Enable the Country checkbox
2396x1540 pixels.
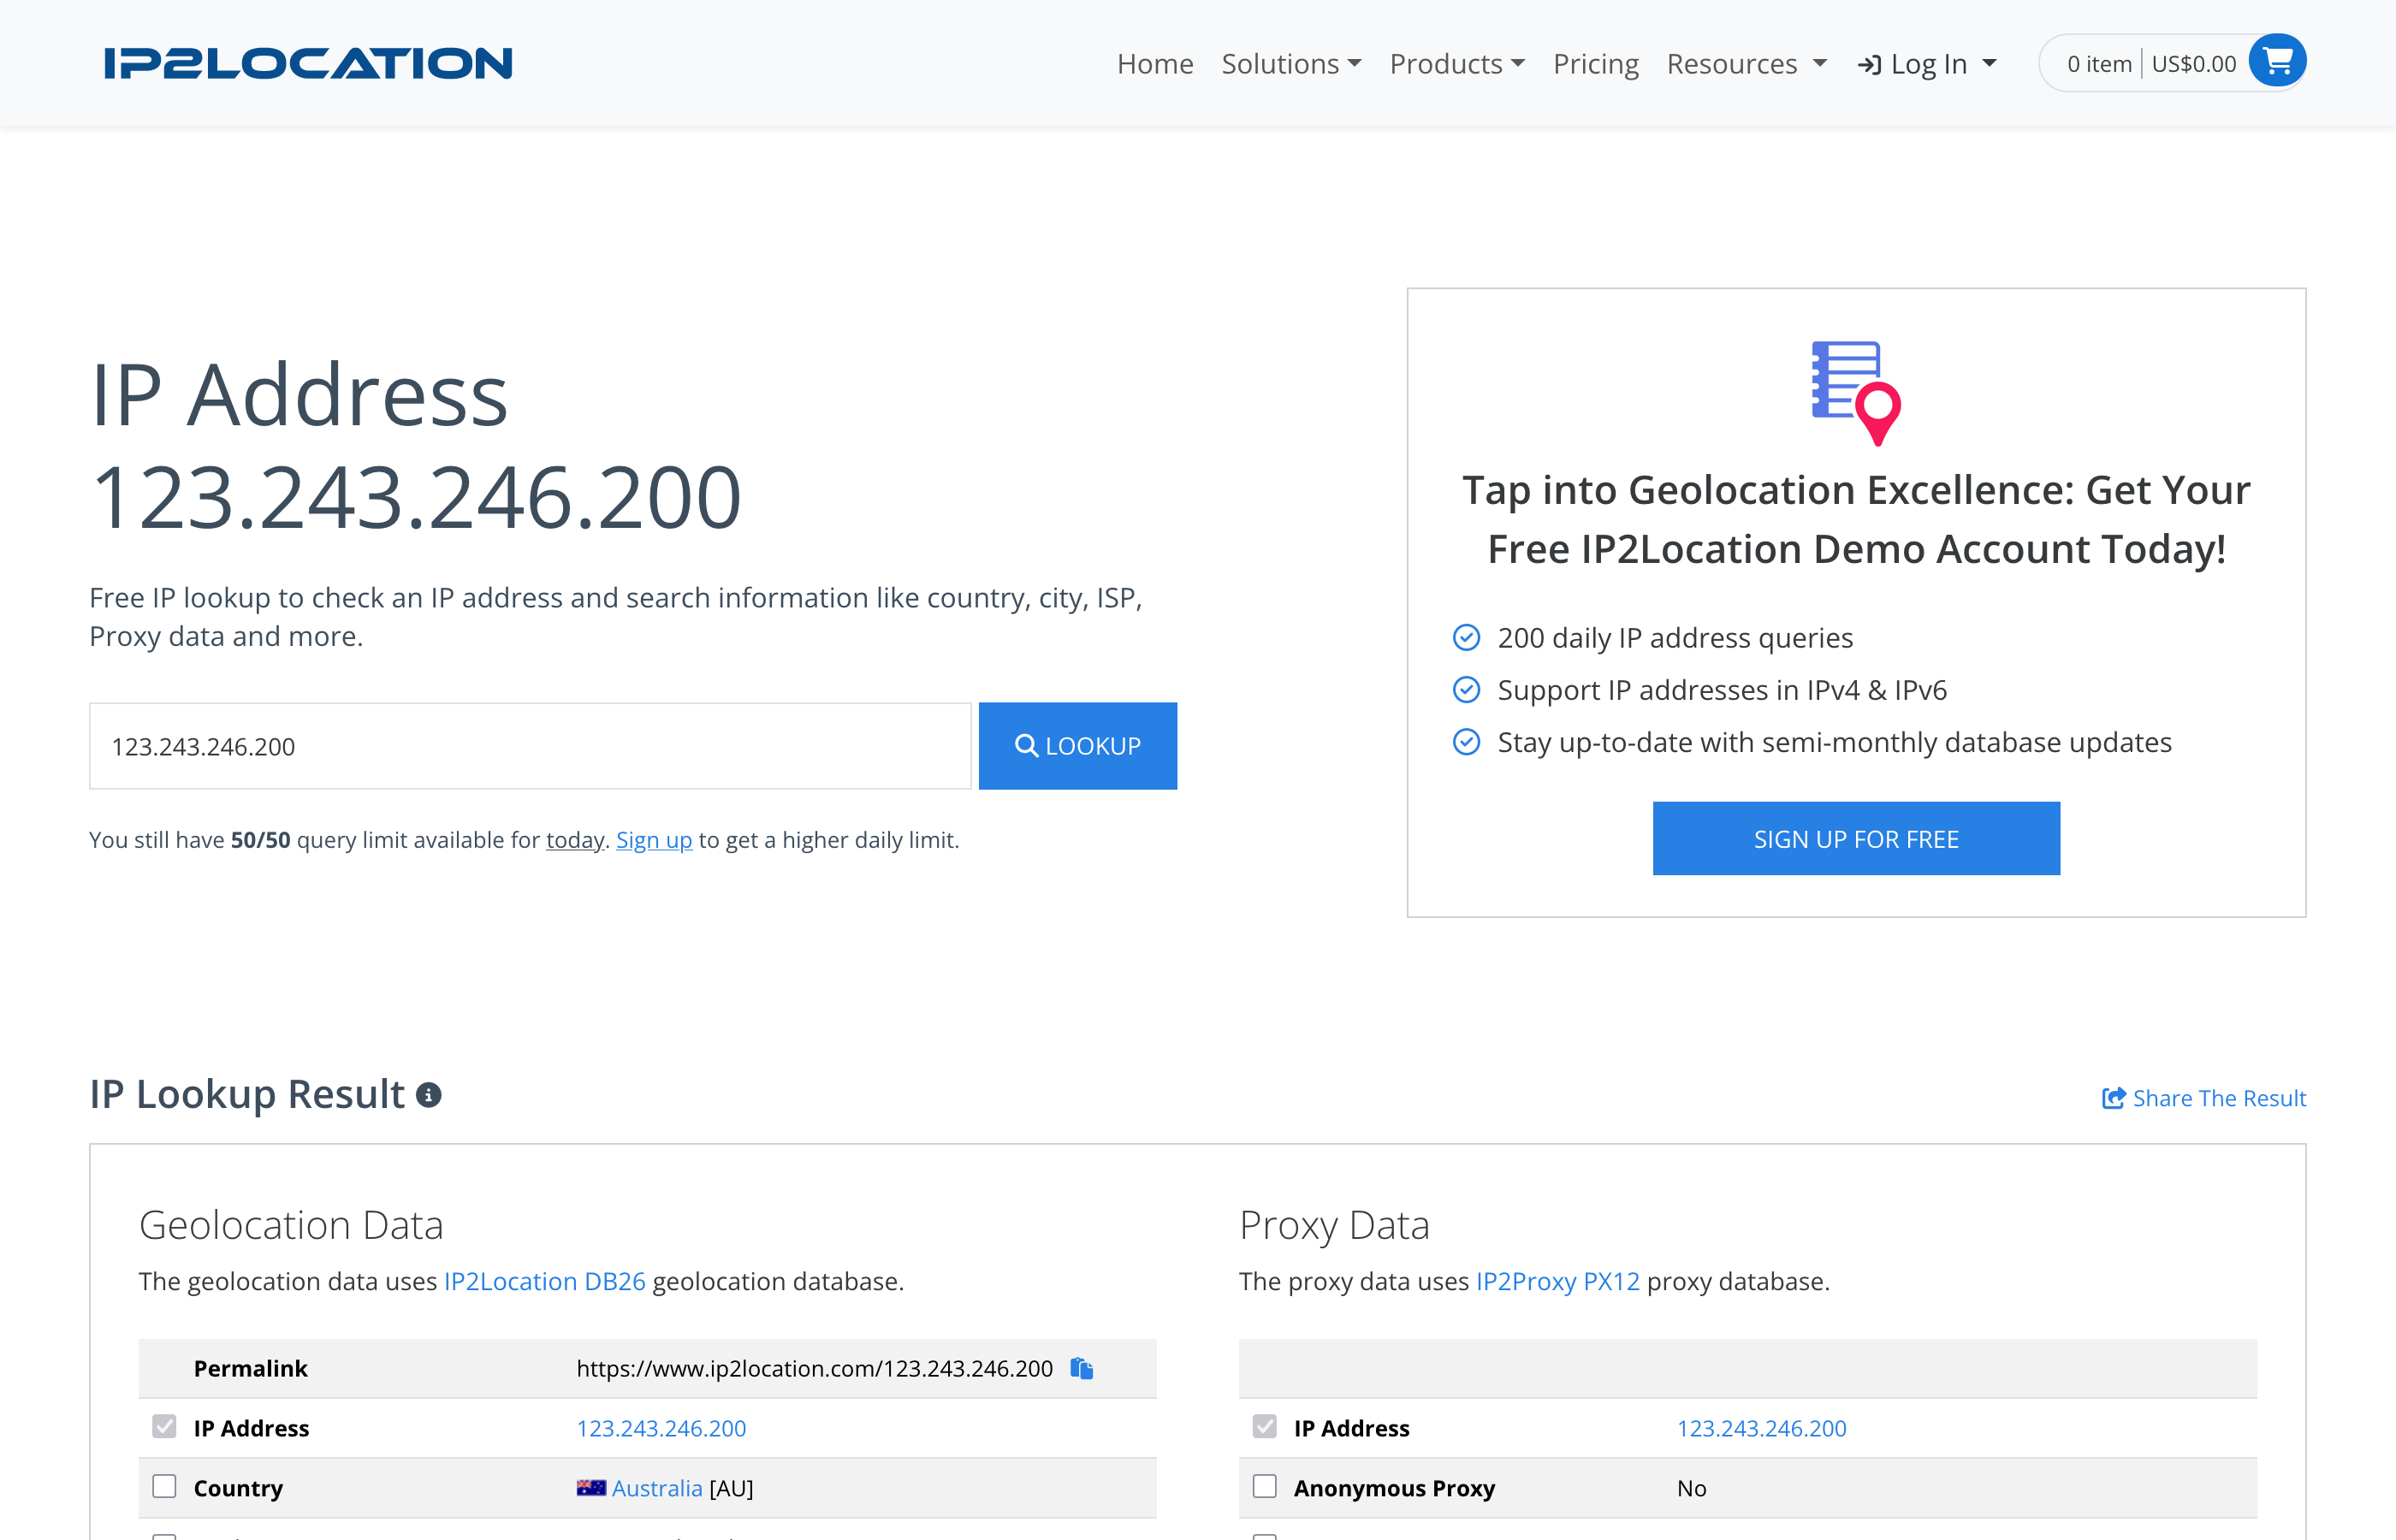click(x=164, y=1487)
